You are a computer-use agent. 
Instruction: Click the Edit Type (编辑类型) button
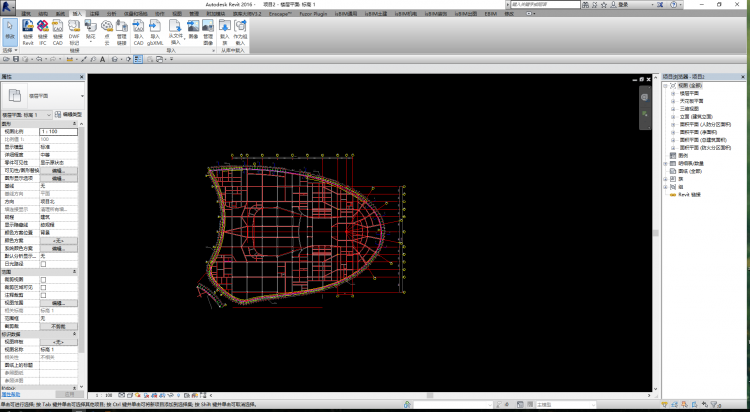70,116
